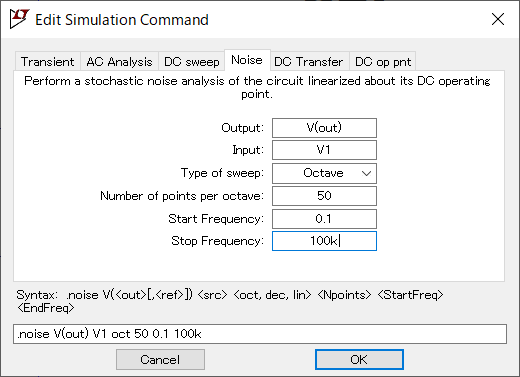This screenshot has width=520, height=377.
Task: Click the Syntax help text line
Action: tap(230, 301)
